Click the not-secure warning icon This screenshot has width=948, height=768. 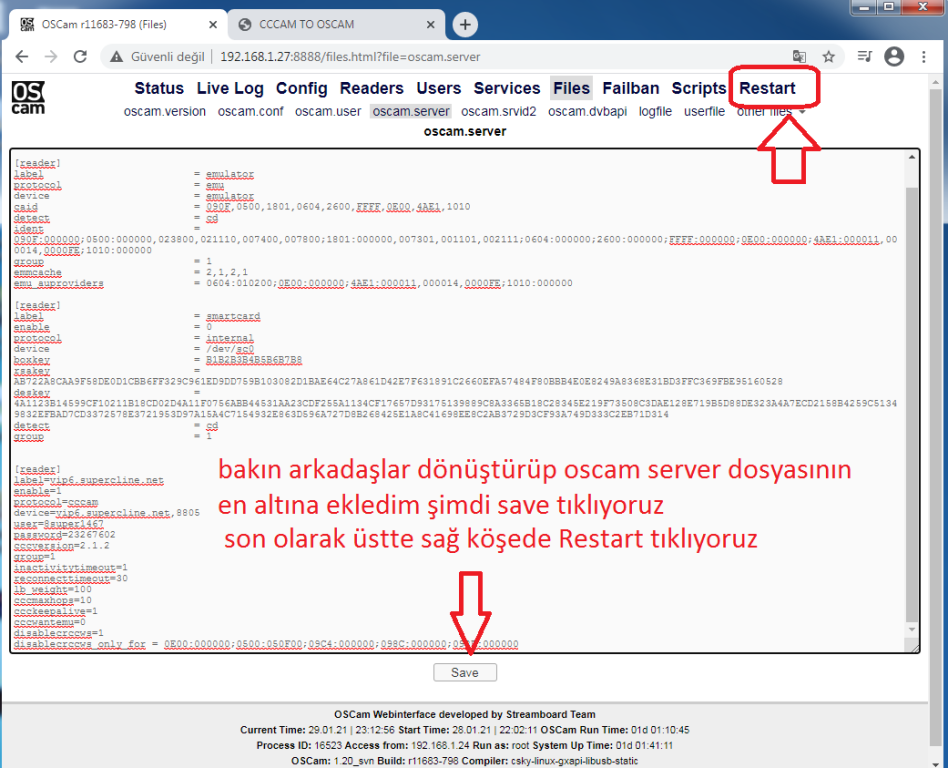tap(116, 57)
